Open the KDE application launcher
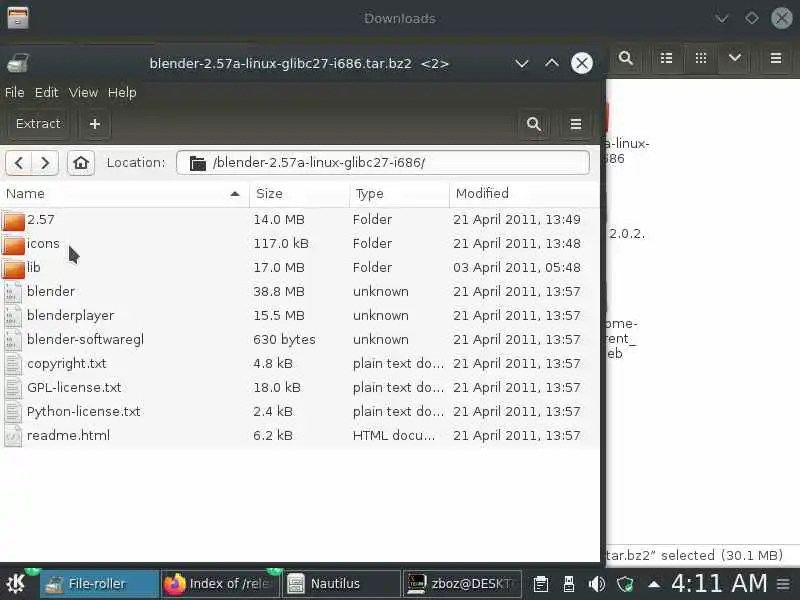The height and width of the screenshot is (600, 800). click(x=16, y=584)
